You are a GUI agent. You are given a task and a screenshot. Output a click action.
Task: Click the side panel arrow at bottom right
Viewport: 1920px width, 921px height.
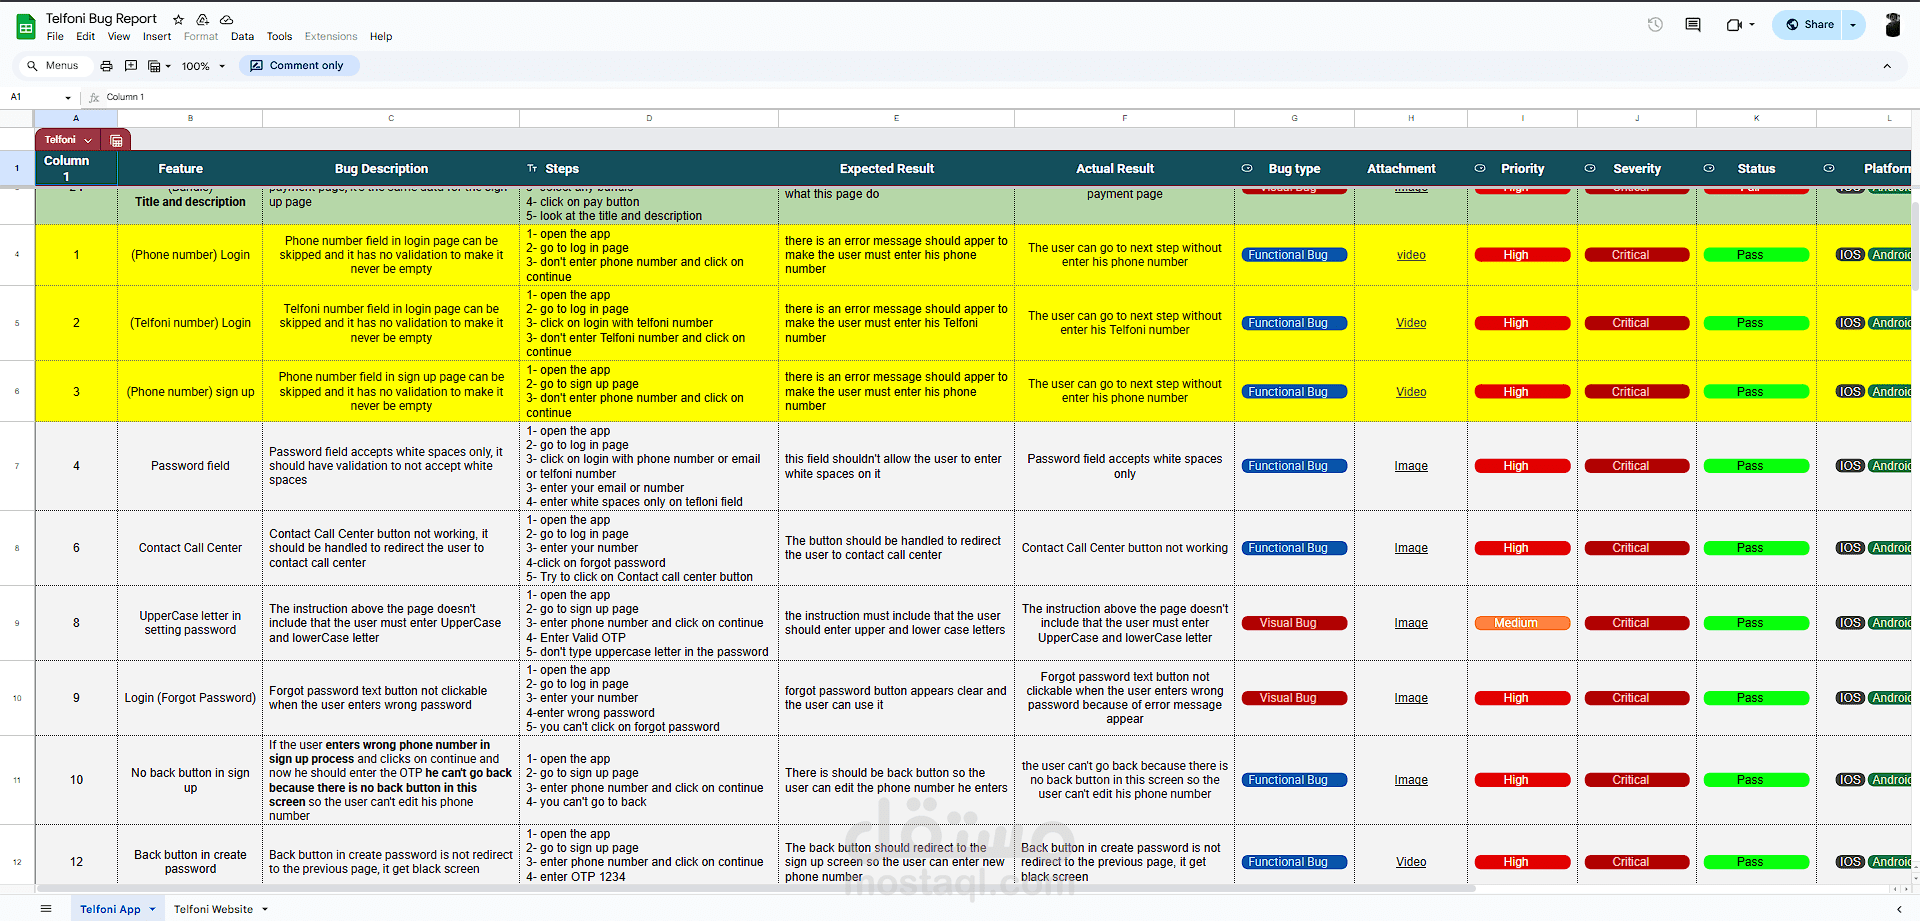coord(1899,909)
